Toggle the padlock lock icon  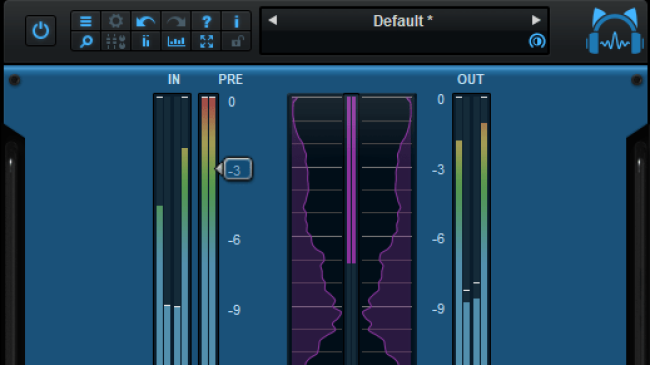pos(236,41)
